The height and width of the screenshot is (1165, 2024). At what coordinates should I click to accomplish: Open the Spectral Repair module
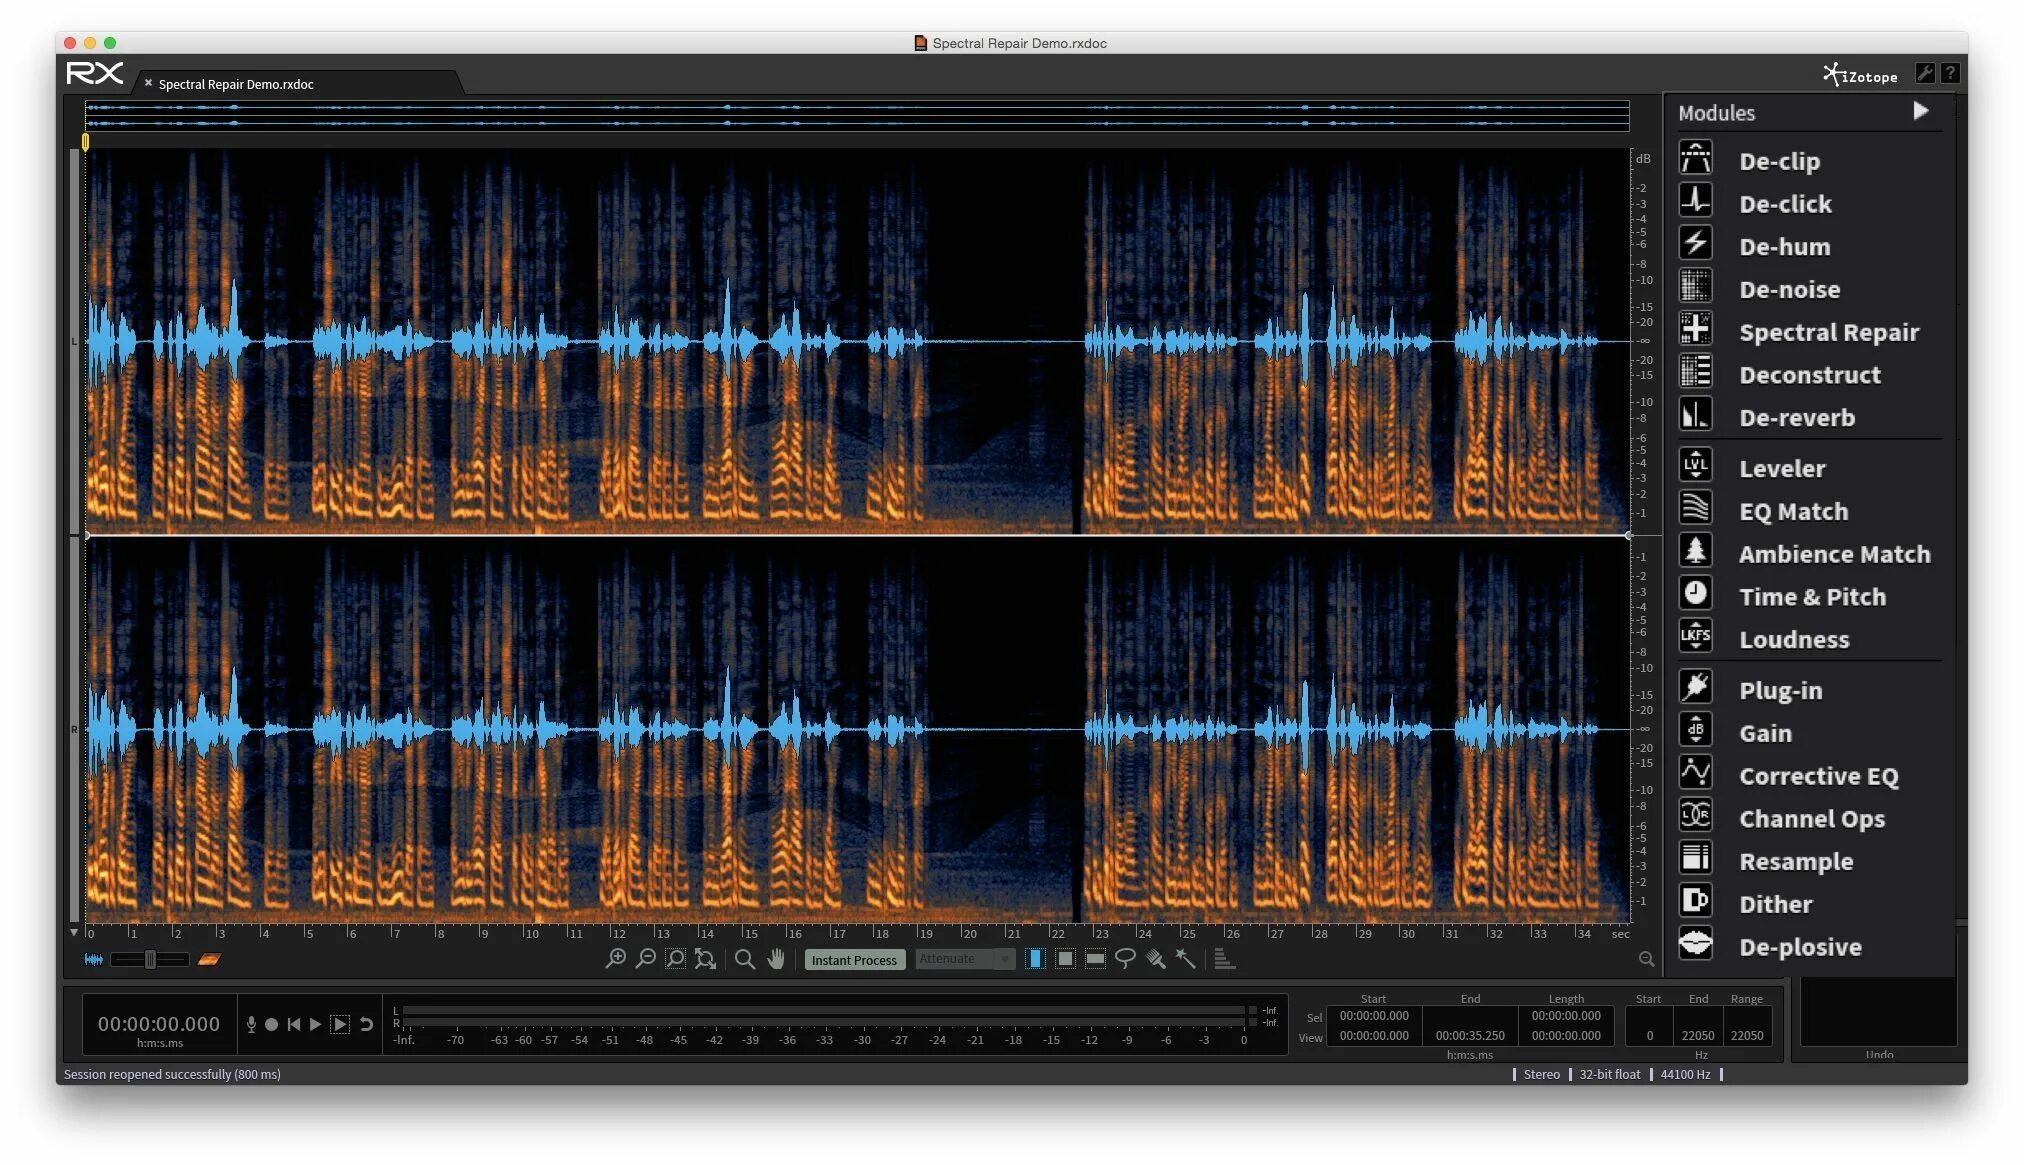(1828, 332)
